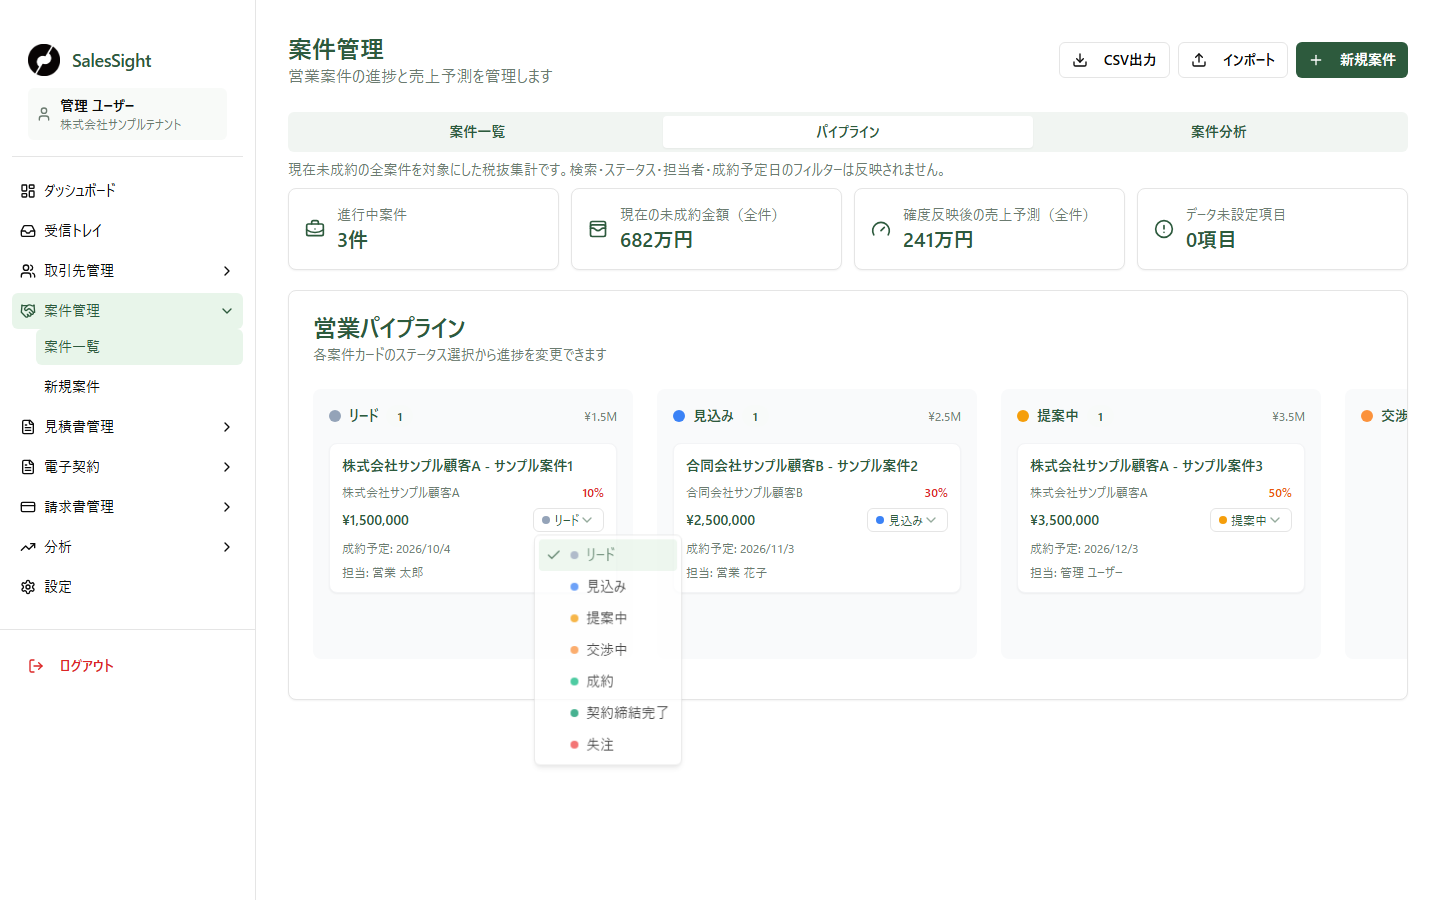Click 成約予定: 2026/11/3 text
Screen dimensions: 1440x900
pos(740,549)
